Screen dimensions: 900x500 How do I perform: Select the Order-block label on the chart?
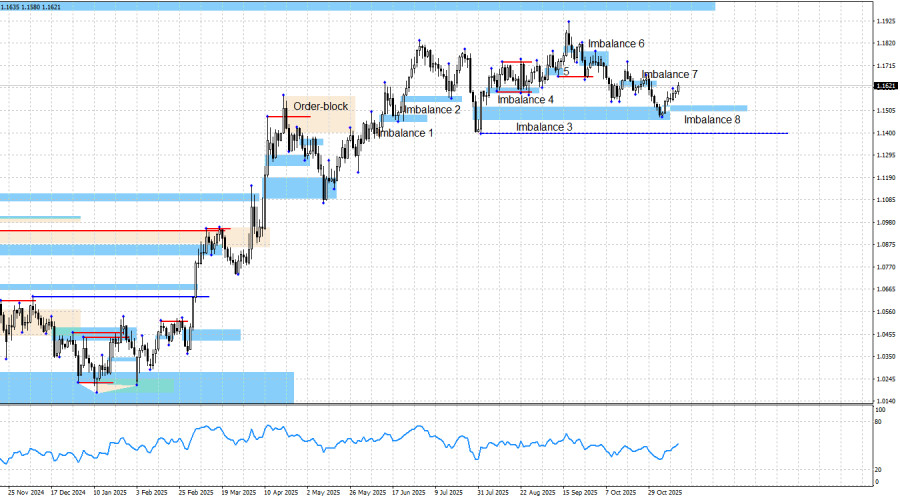[x=321, y=106]
